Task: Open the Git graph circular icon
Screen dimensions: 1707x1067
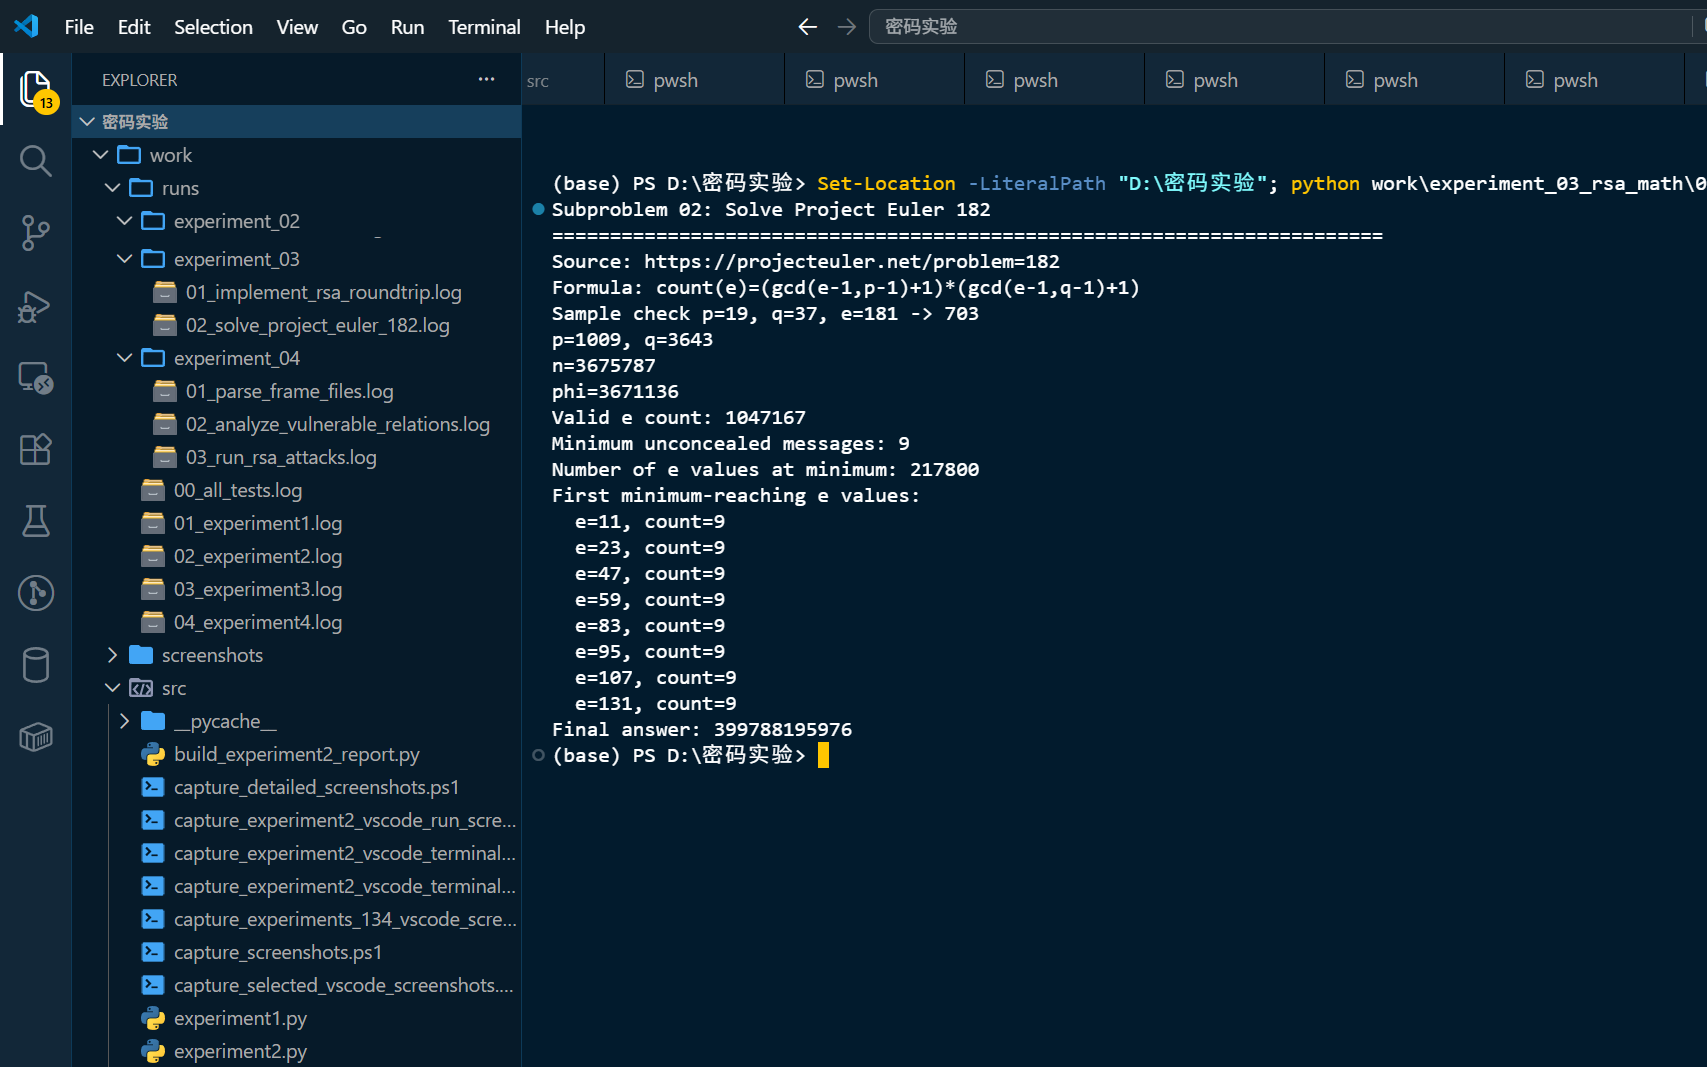Action: (x=36, y=593)
